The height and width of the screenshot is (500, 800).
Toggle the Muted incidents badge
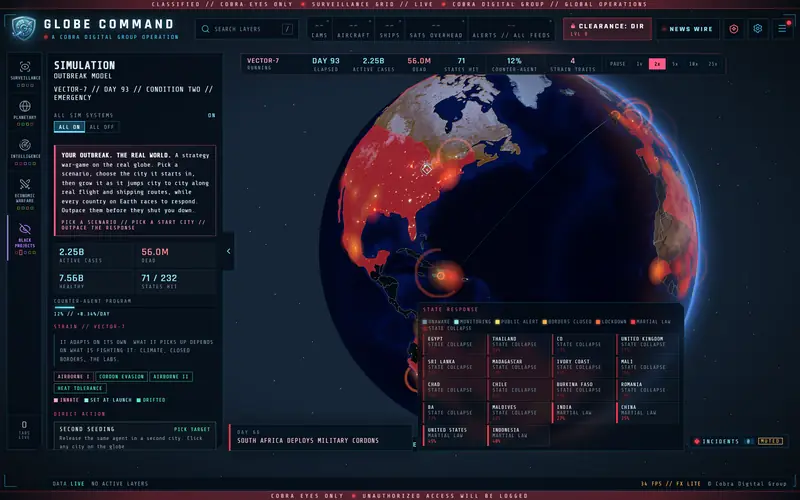770,441
